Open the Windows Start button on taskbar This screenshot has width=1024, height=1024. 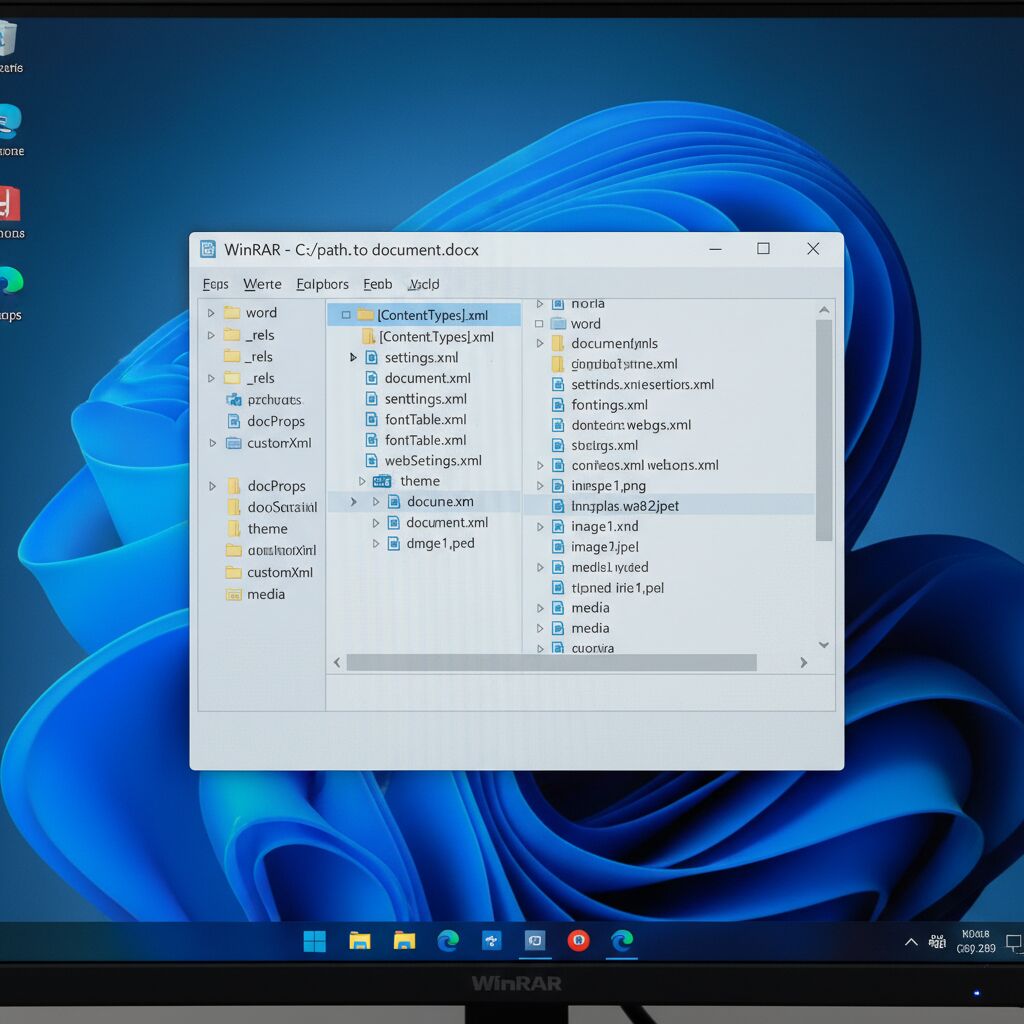point(314,941)
